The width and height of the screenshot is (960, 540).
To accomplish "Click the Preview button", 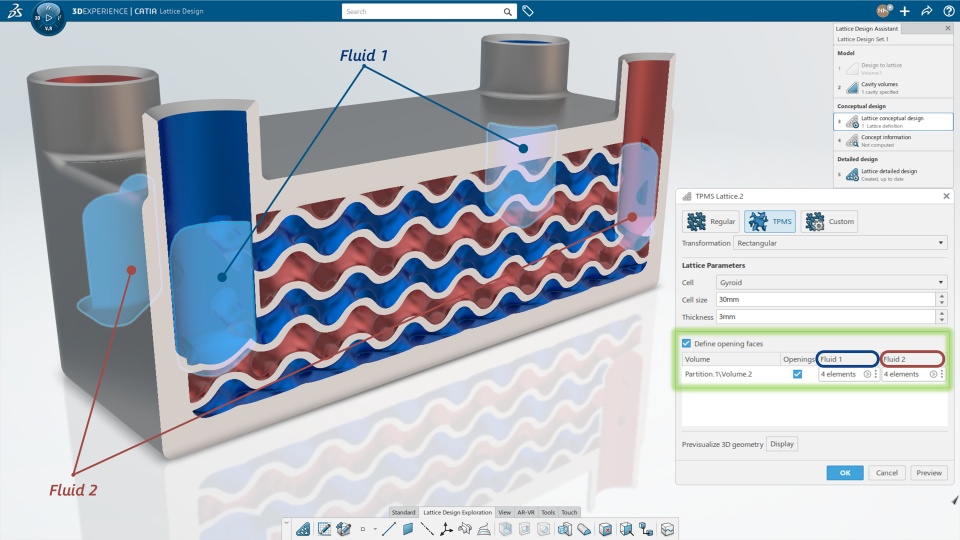I will [x=929, y=473].
